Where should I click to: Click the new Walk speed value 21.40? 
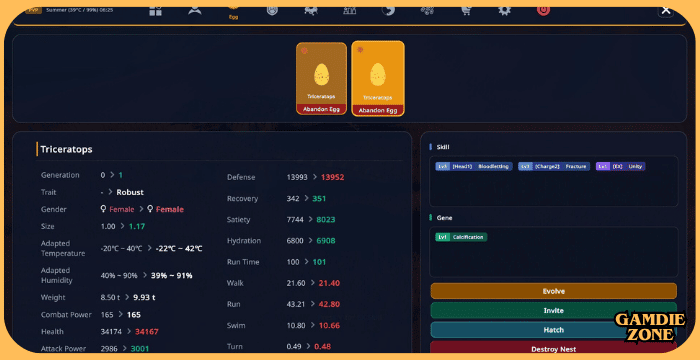(x=329, y=283)
